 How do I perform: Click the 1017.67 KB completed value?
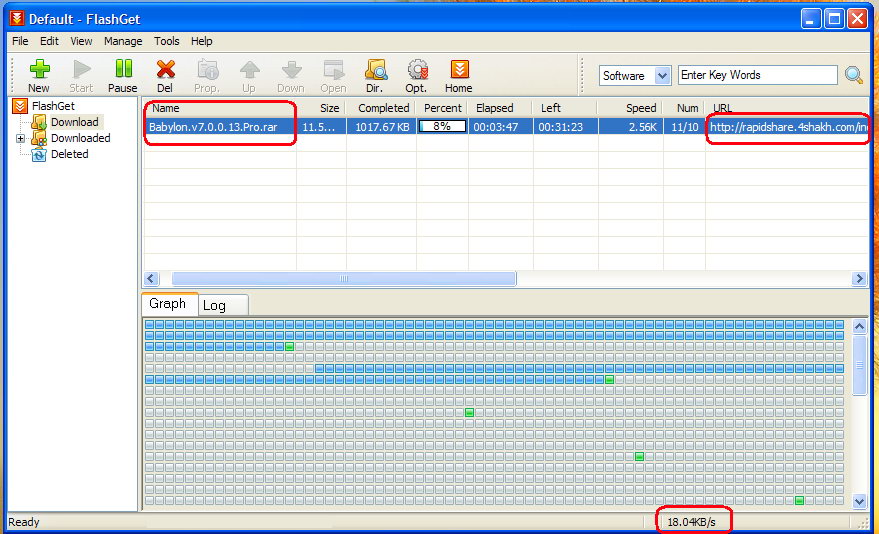tap(382, 127)
